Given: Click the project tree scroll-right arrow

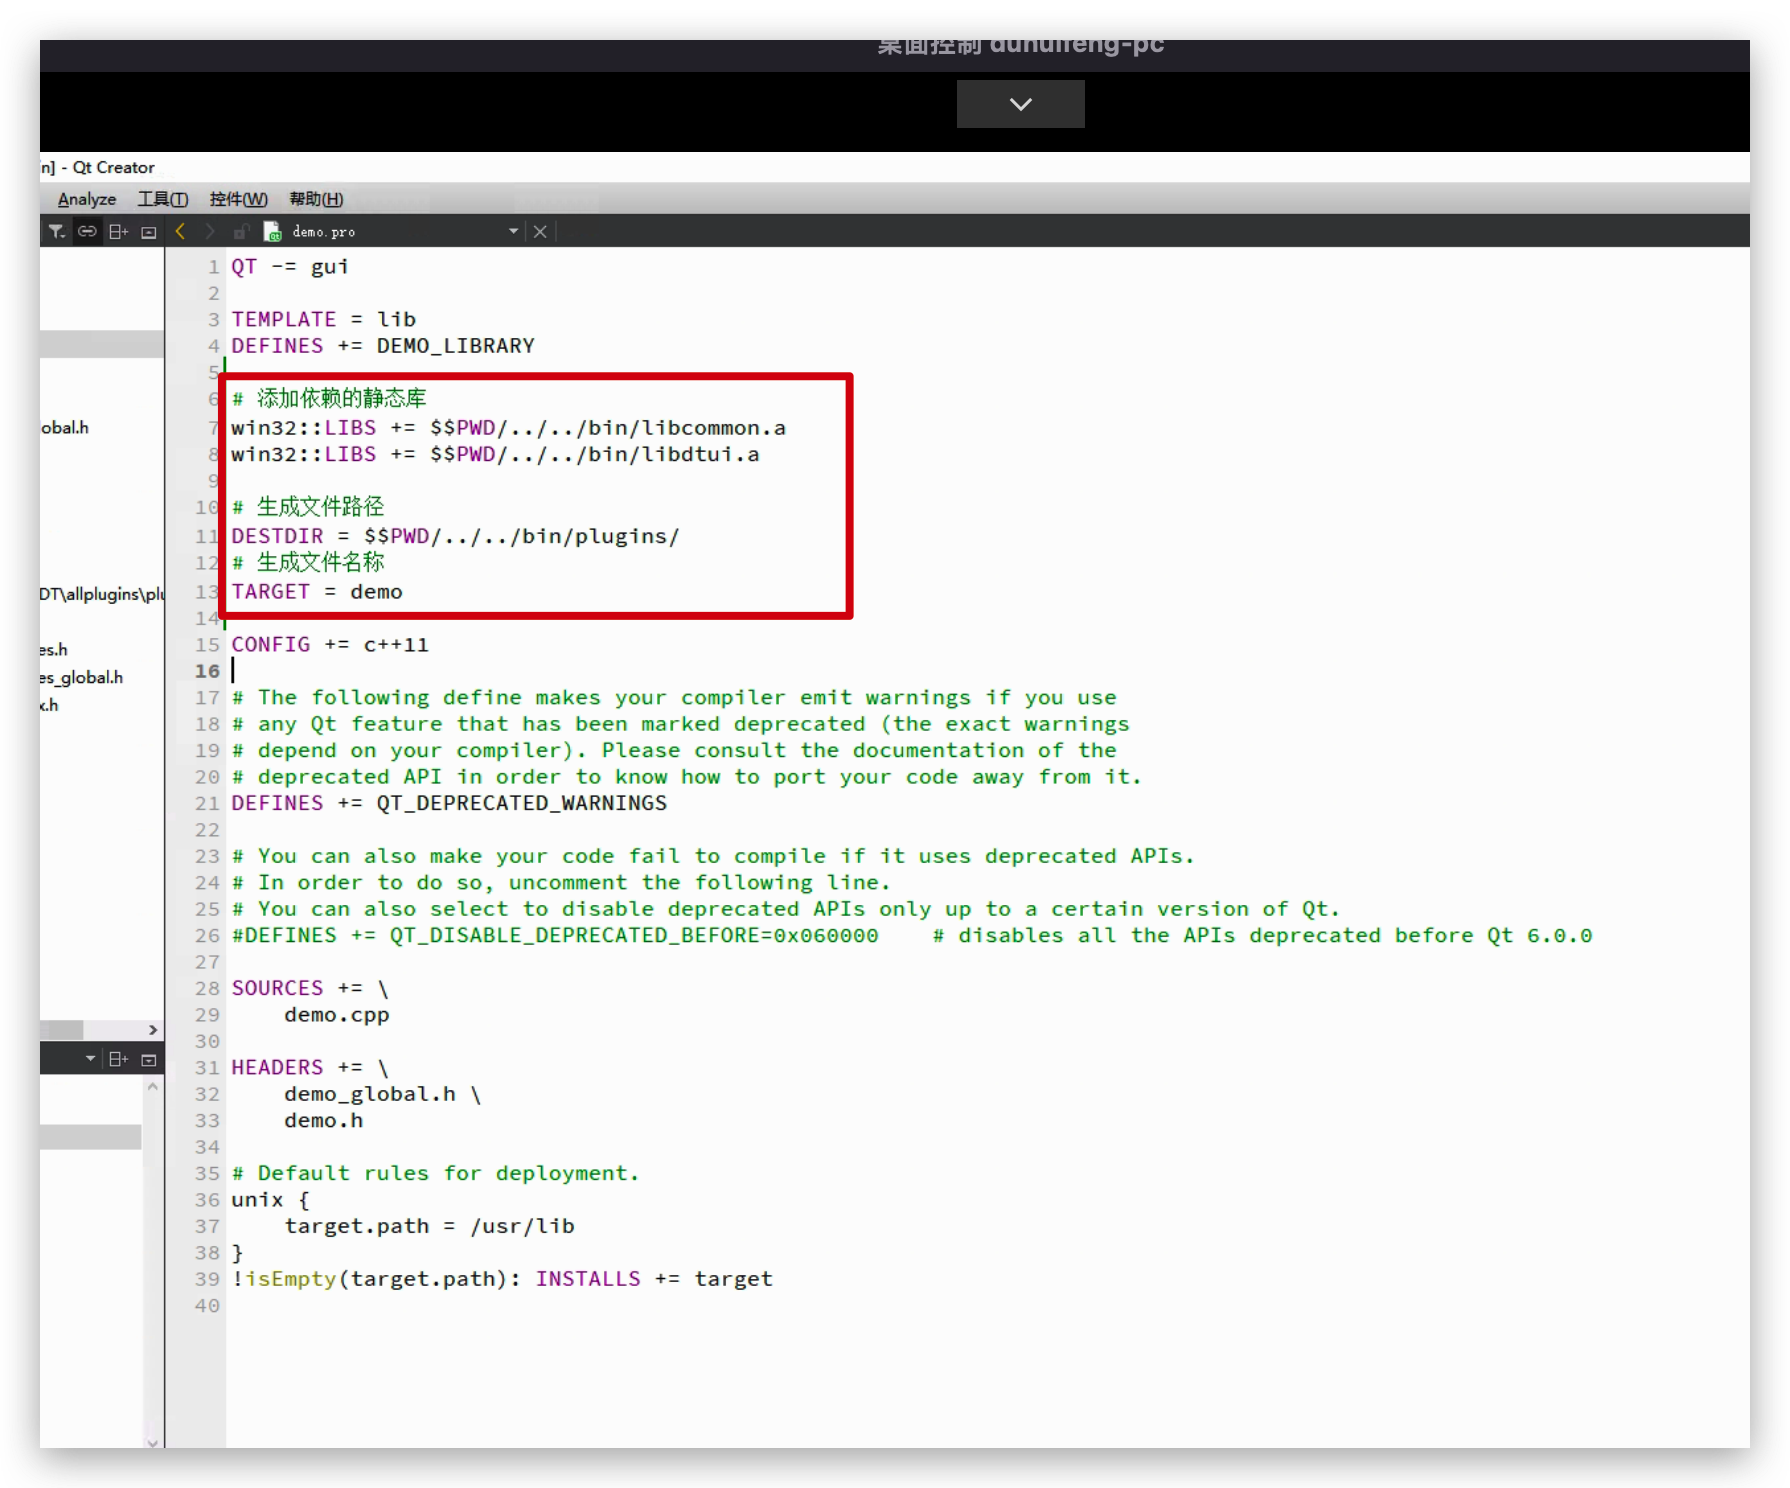Looking at the screenshot, I should pyautogui.click(x=153, y=1029).
